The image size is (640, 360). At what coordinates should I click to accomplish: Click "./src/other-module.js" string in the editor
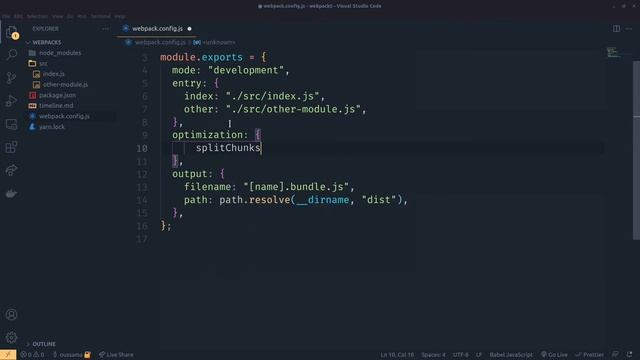293,109
